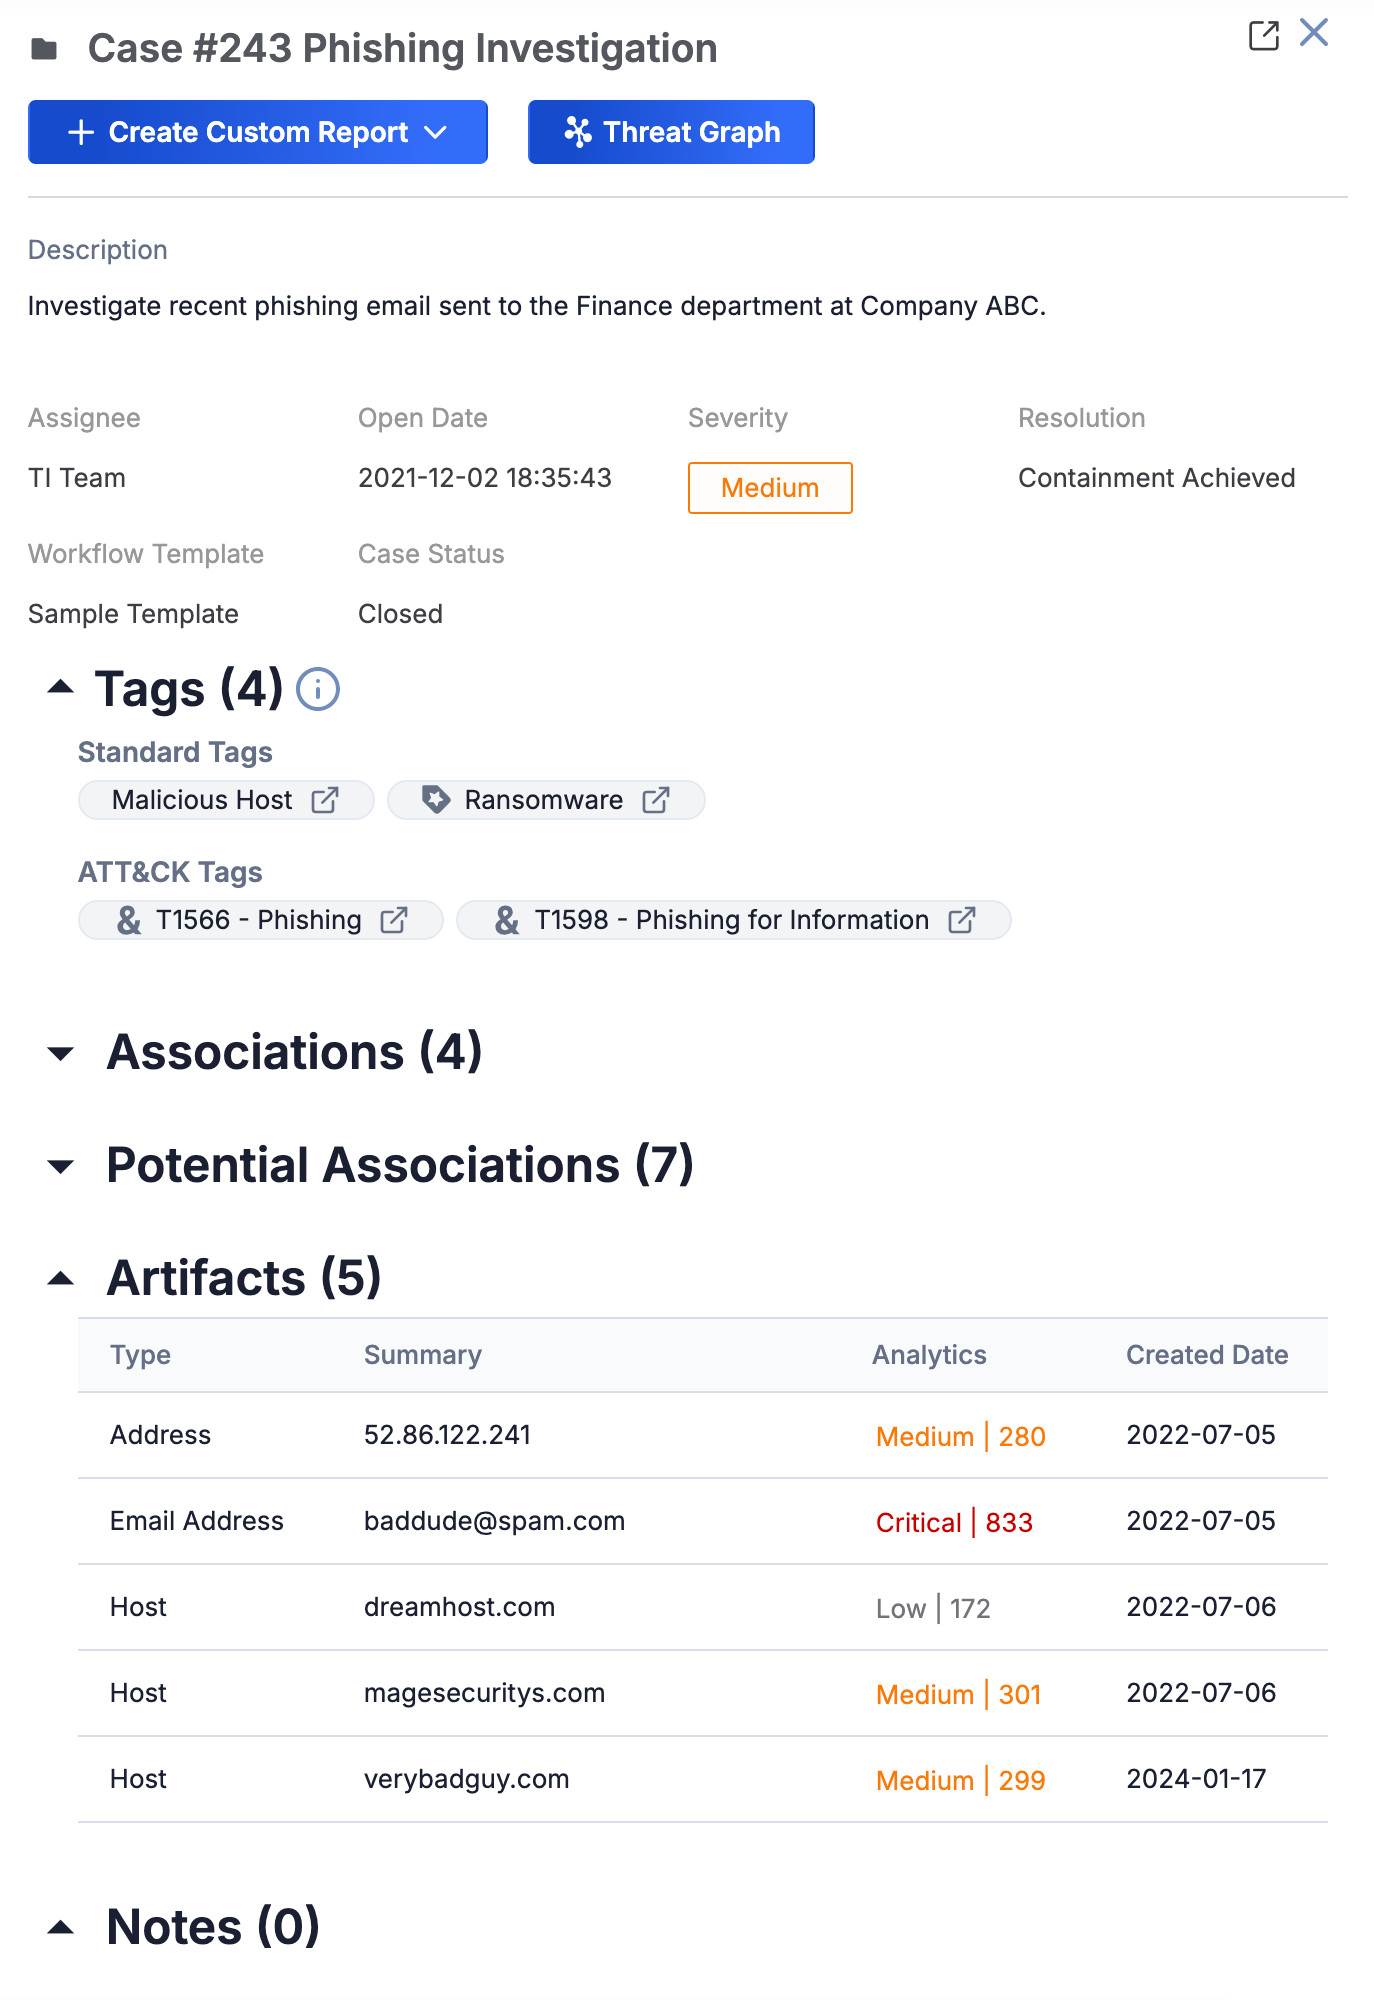Select artifact verybadguy.com

click(466, 1779)
